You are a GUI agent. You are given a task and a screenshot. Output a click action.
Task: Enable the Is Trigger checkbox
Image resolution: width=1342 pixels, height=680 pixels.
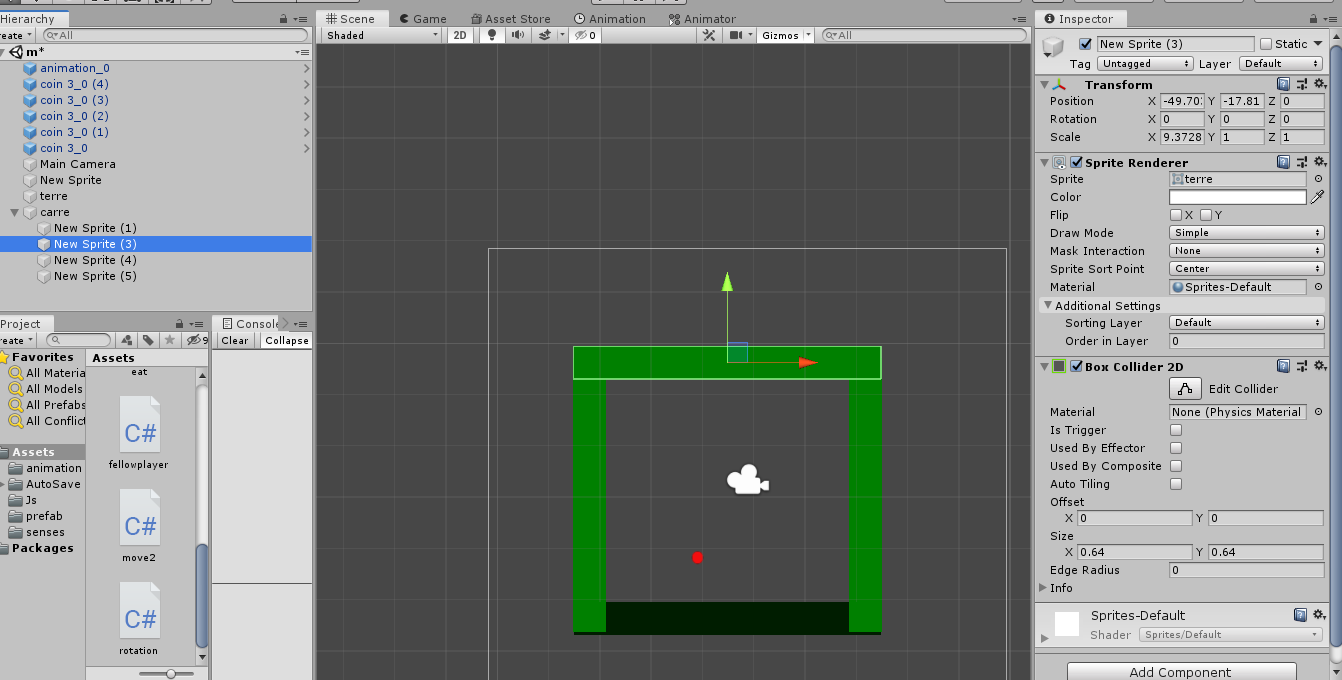pyautogui.click(x=1176, y=430)
